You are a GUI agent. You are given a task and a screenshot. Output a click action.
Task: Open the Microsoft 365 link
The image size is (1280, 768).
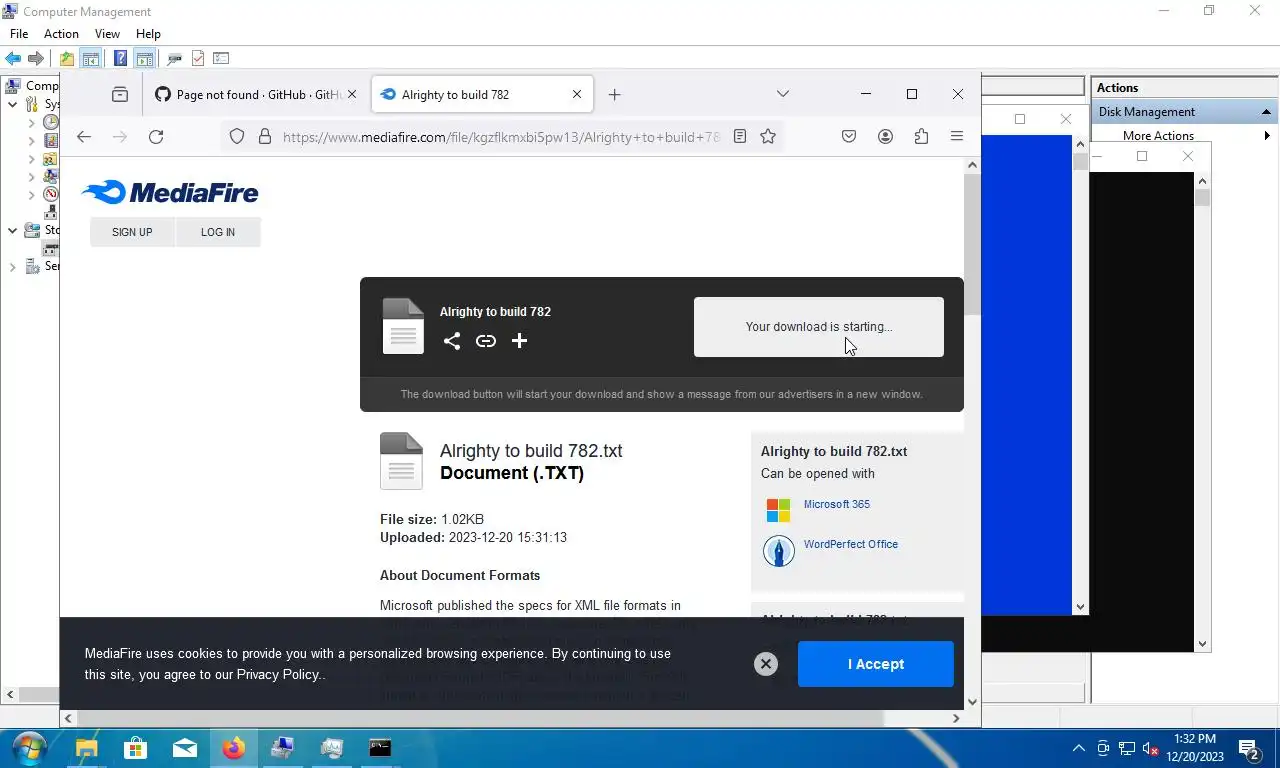(x=837, y=504)
